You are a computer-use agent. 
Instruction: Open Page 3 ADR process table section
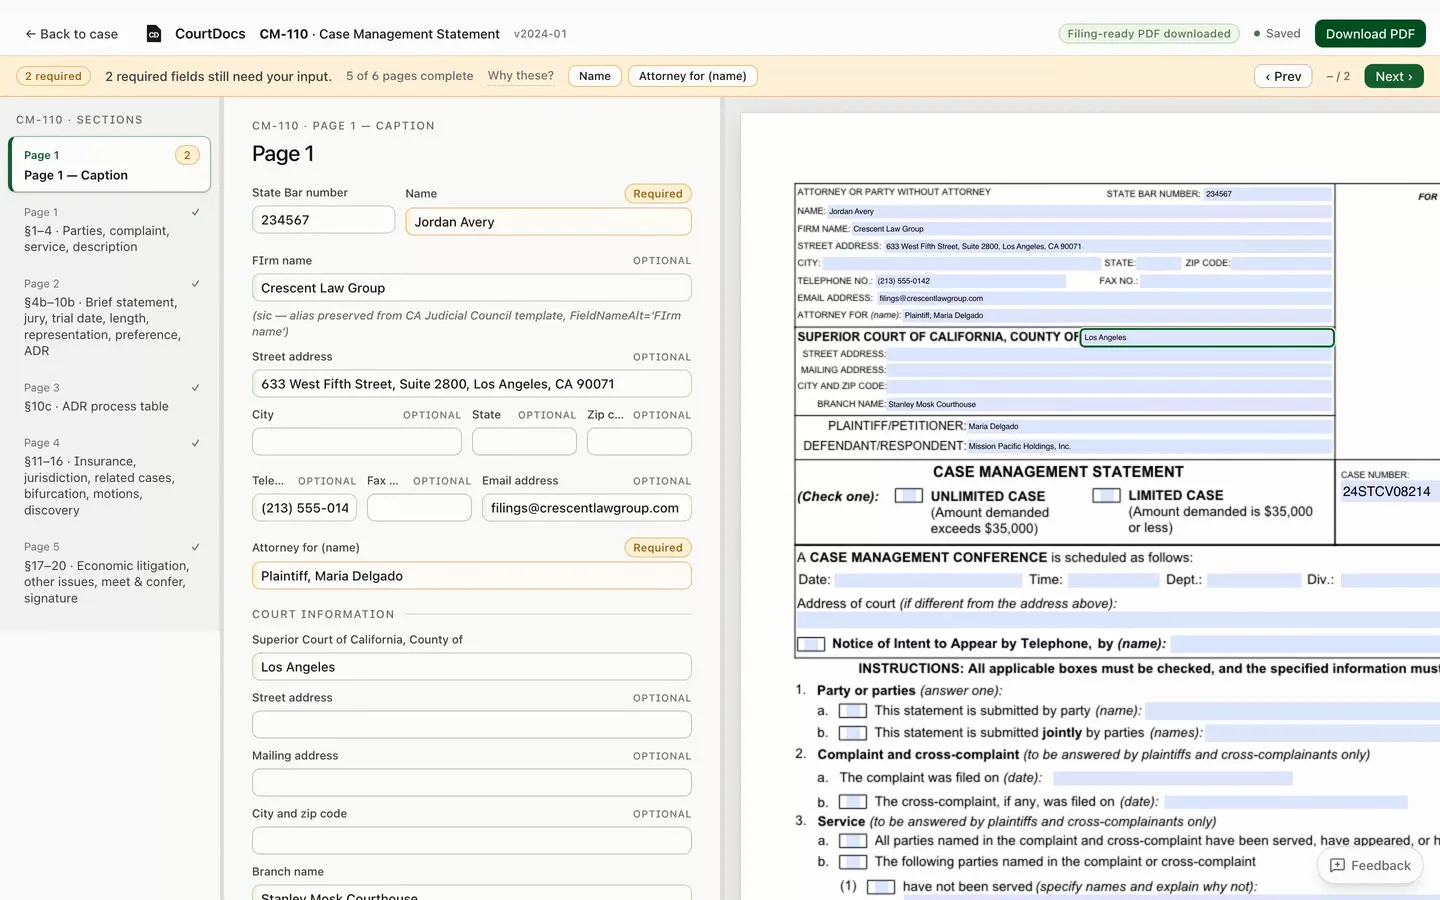(x=110, y=397)
